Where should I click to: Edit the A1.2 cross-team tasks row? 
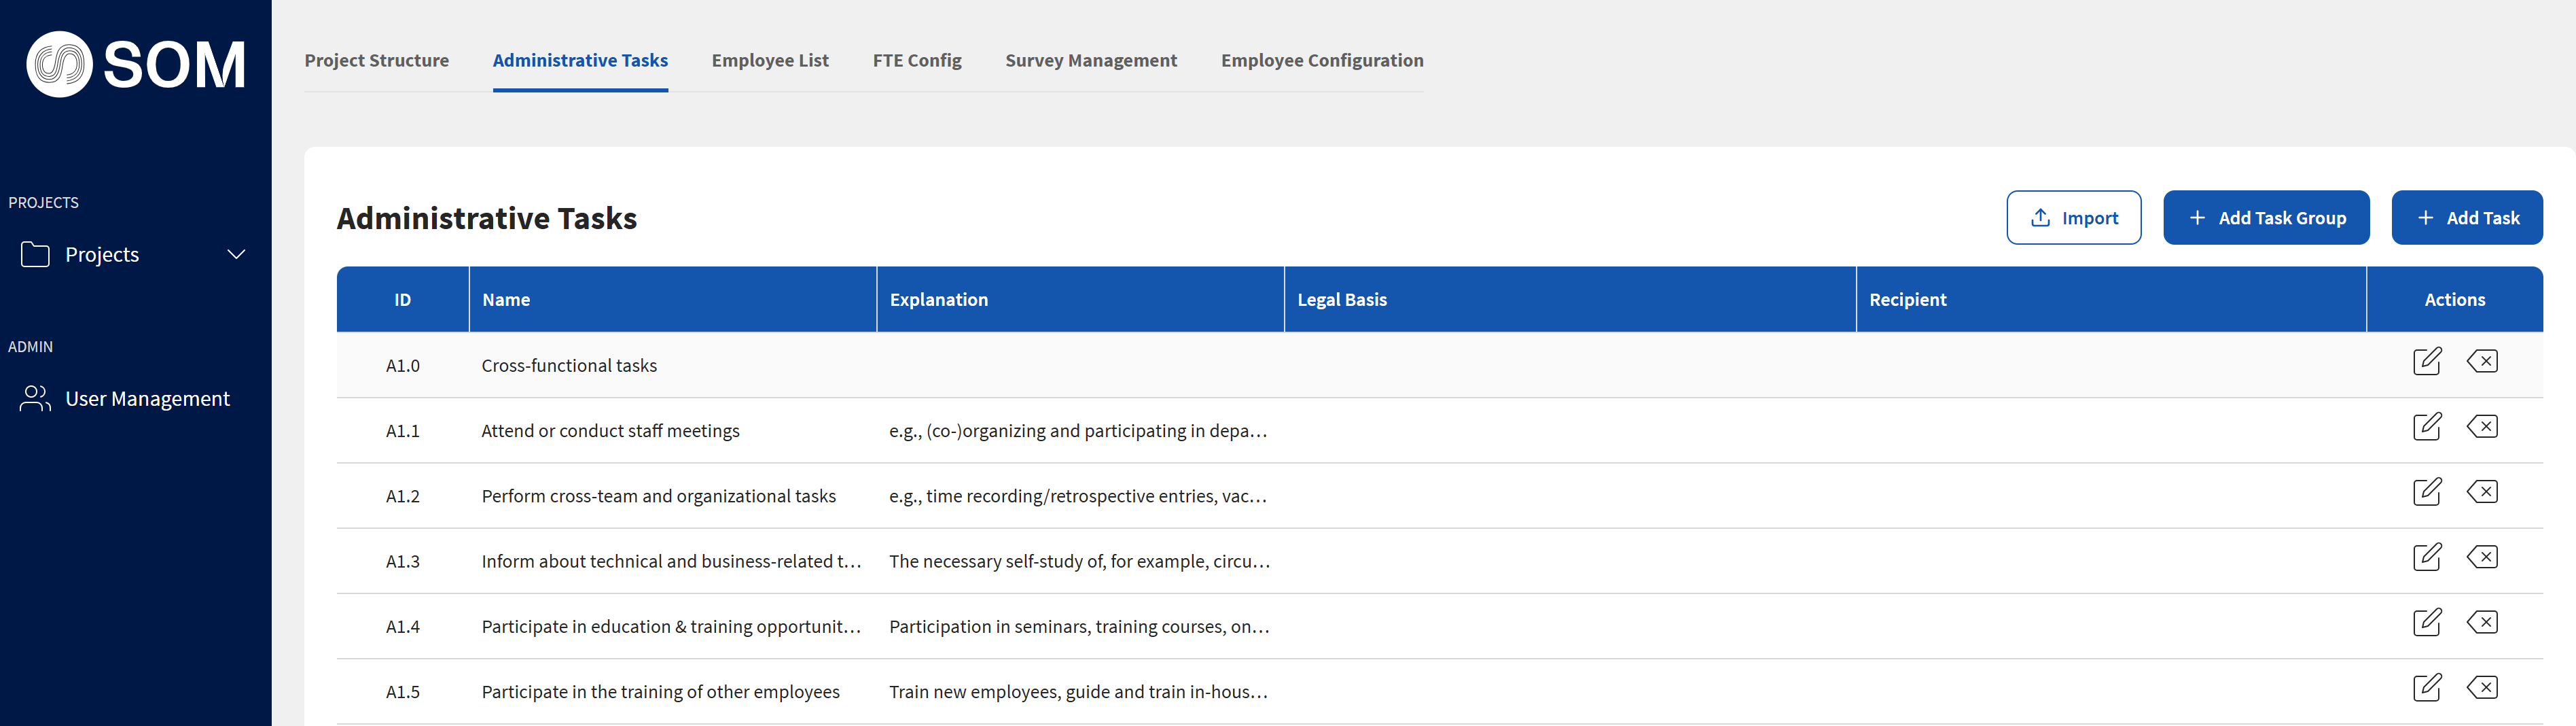click(x=2426, y=492)
